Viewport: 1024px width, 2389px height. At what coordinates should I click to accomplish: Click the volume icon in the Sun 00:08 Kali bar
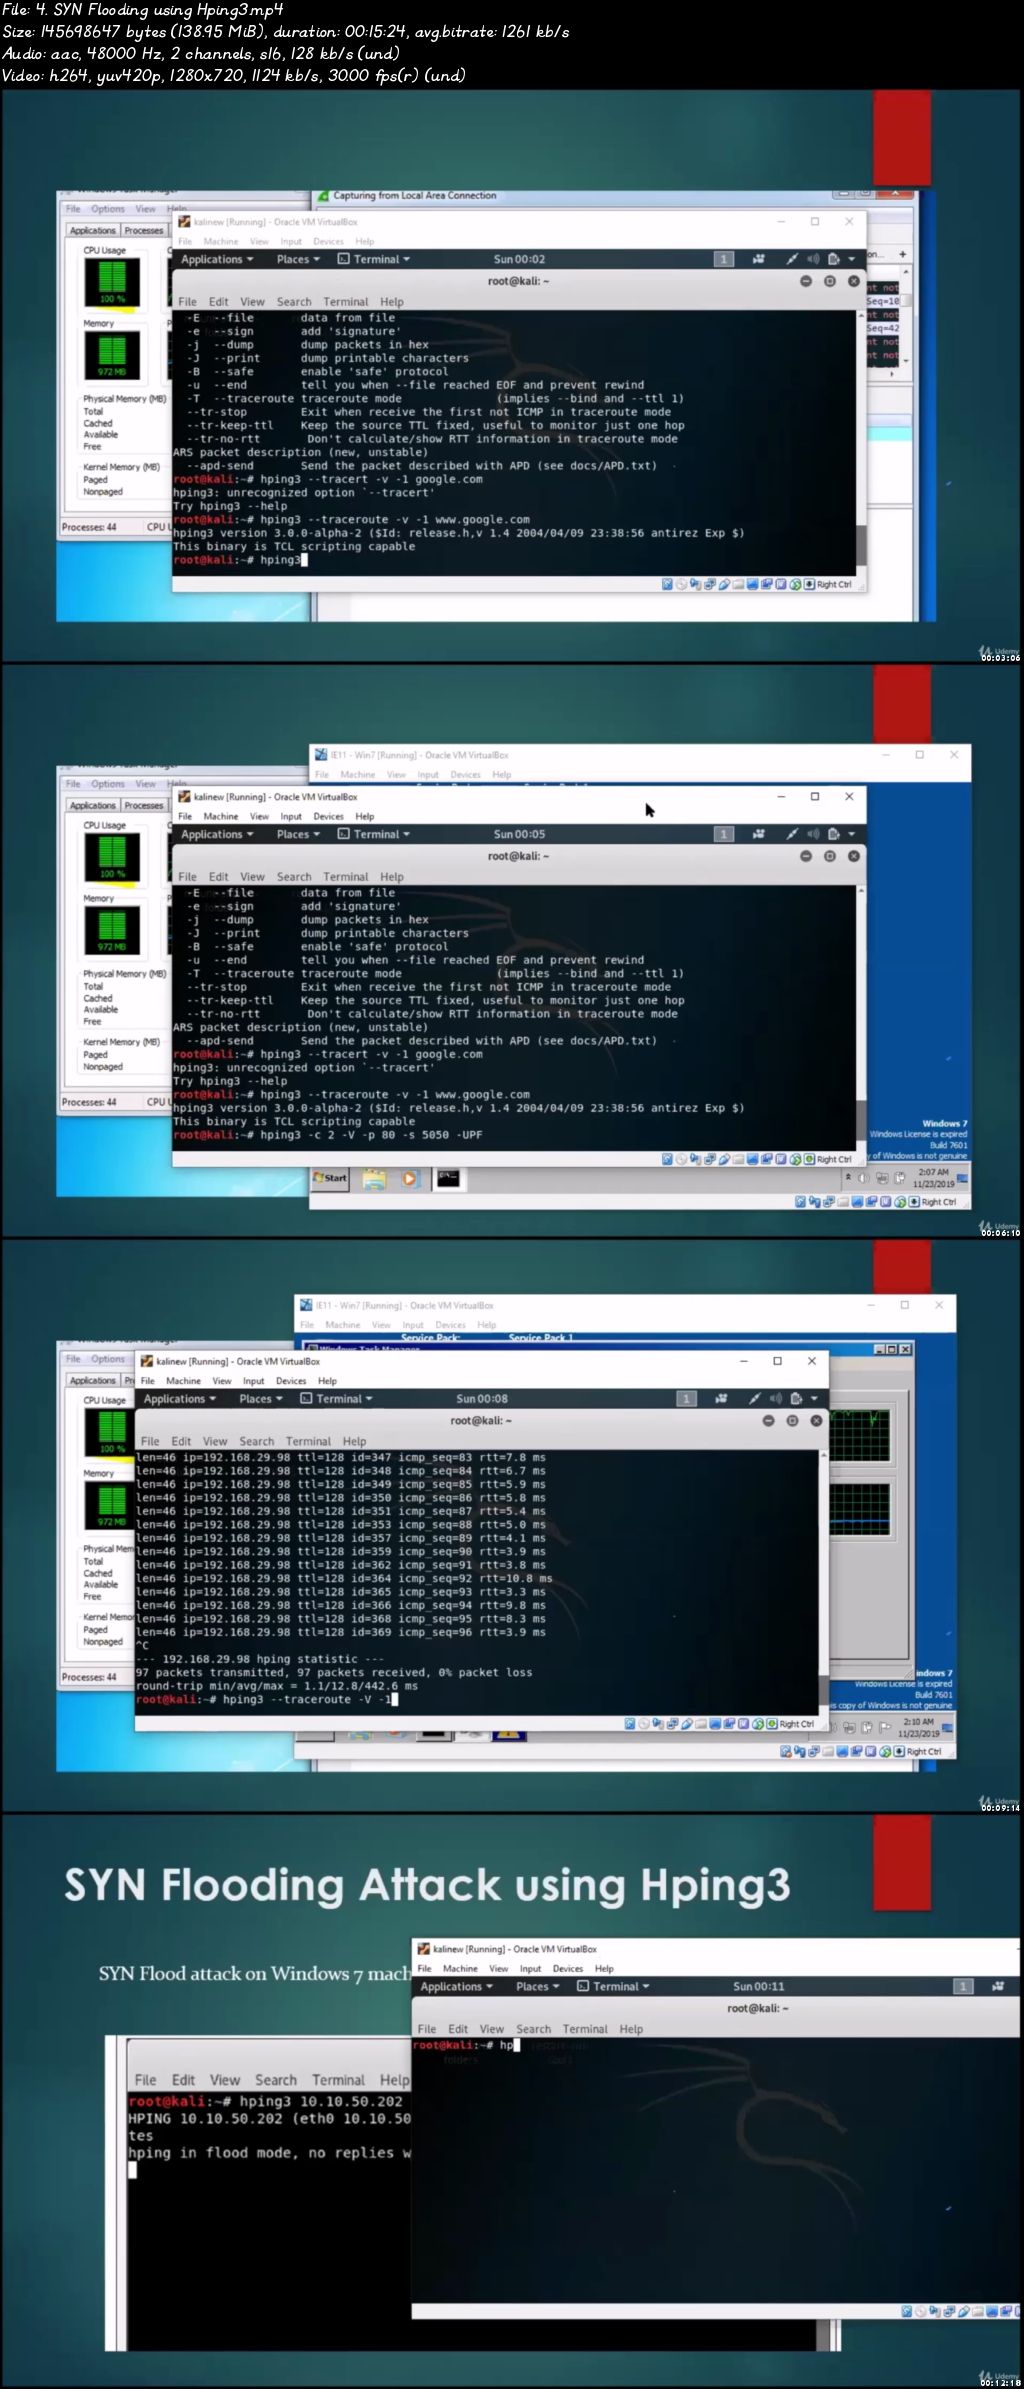click(x=776, y=1398)
